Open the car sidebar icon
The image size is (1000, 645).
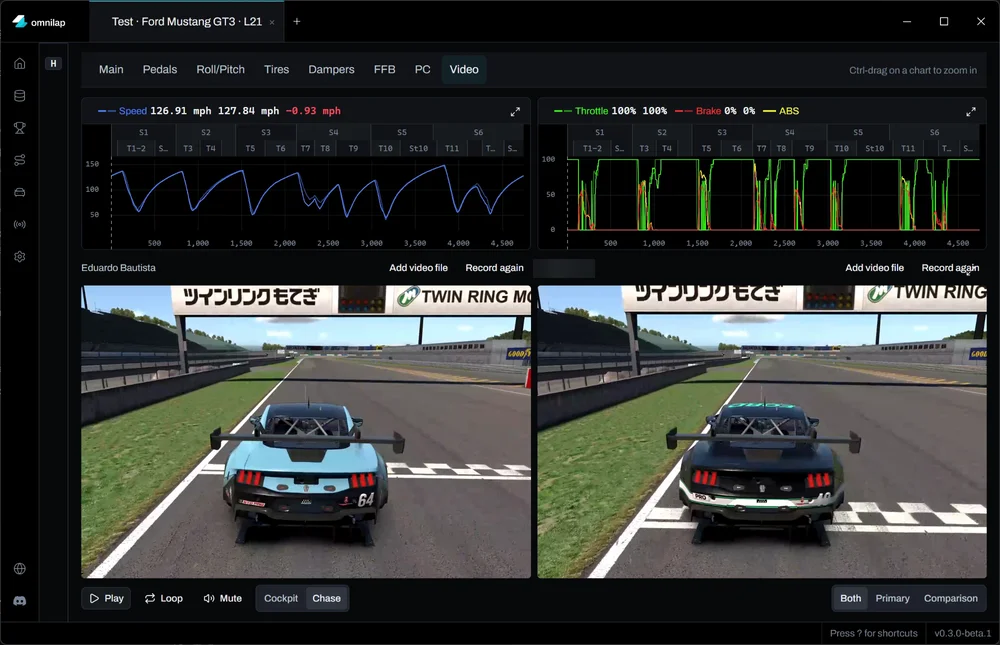(x=20, y=192)
